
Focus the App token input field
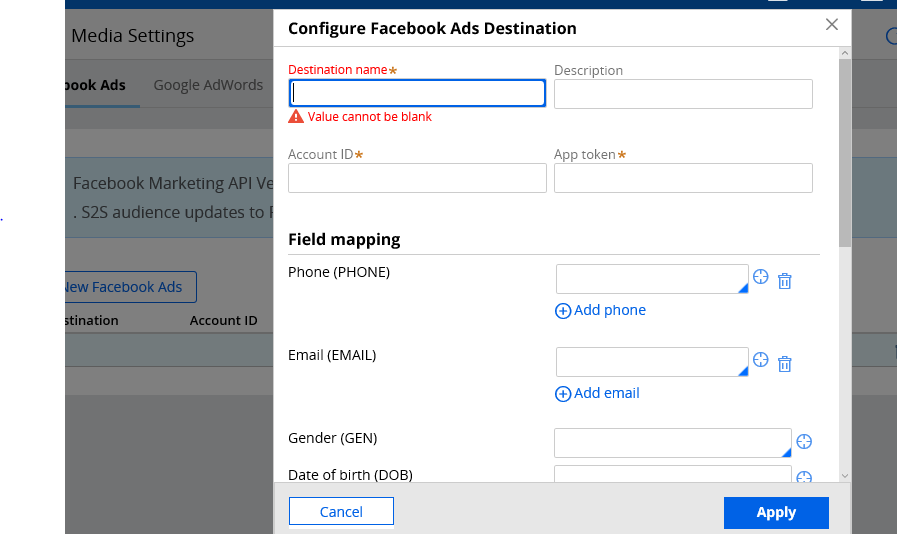pos(683,178)
